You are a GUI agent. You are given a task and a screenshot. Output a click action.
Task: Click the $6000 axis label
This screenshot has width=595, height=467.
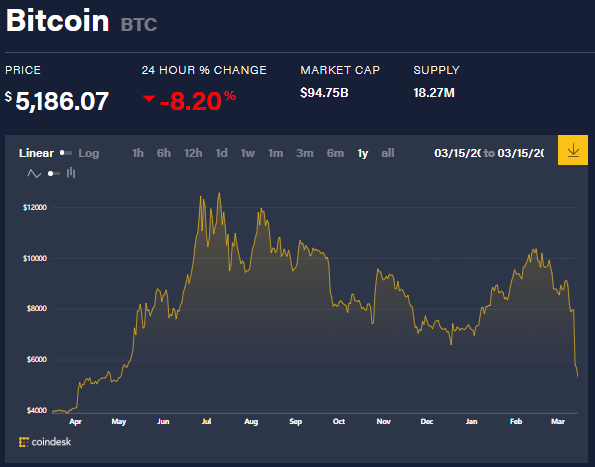tap(37, 360)
